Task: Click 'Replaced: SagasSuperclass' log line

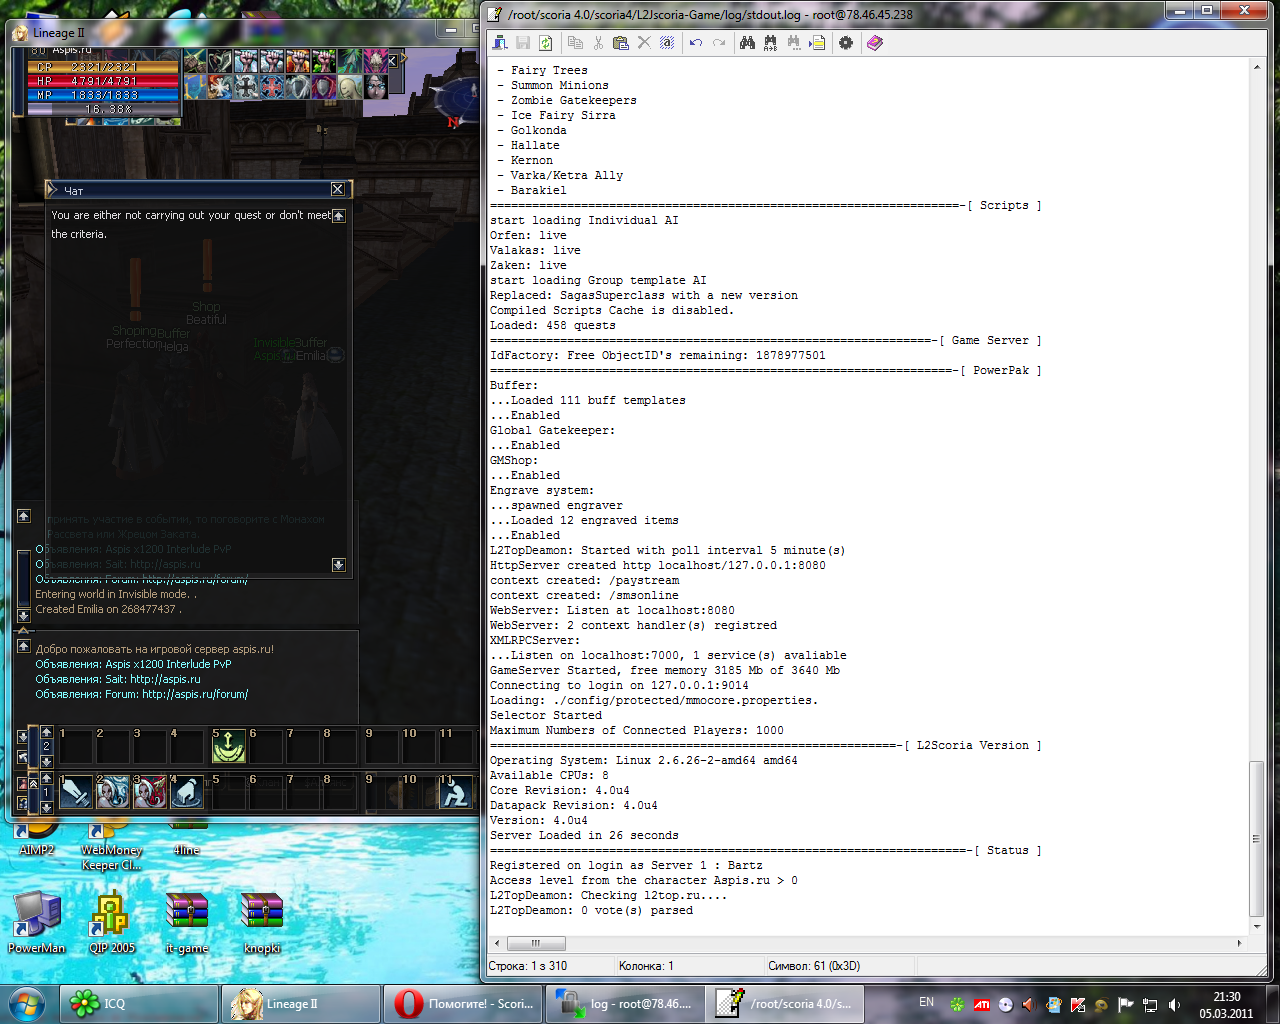Action: [x=644, y=295]
